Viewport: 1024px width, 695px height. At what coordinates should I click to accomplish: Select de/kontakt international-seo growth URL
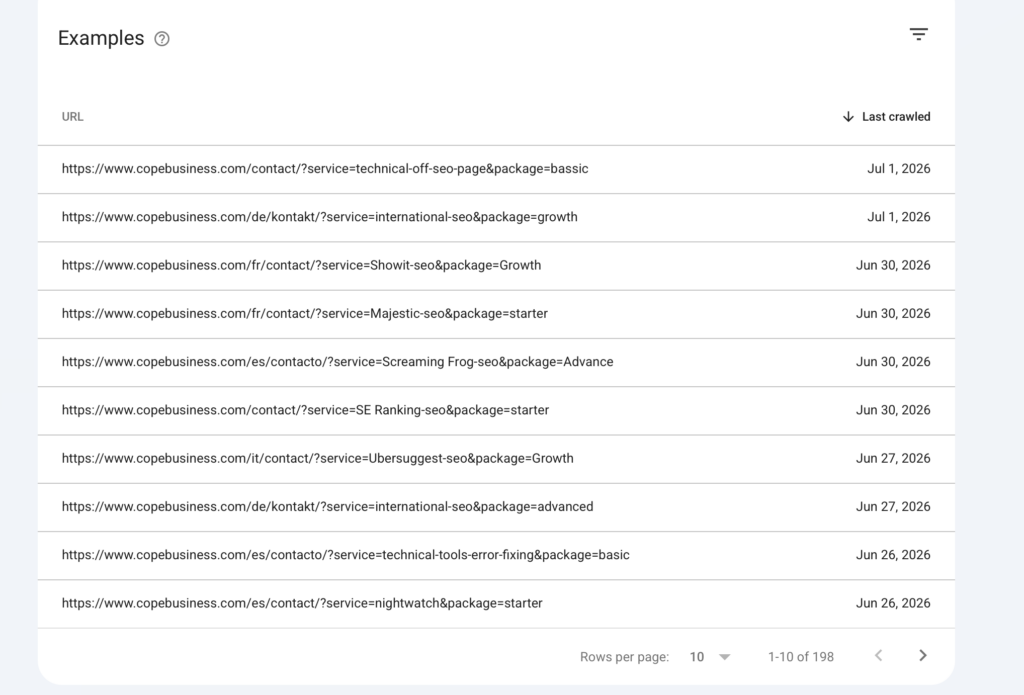(x=319, y=217)
